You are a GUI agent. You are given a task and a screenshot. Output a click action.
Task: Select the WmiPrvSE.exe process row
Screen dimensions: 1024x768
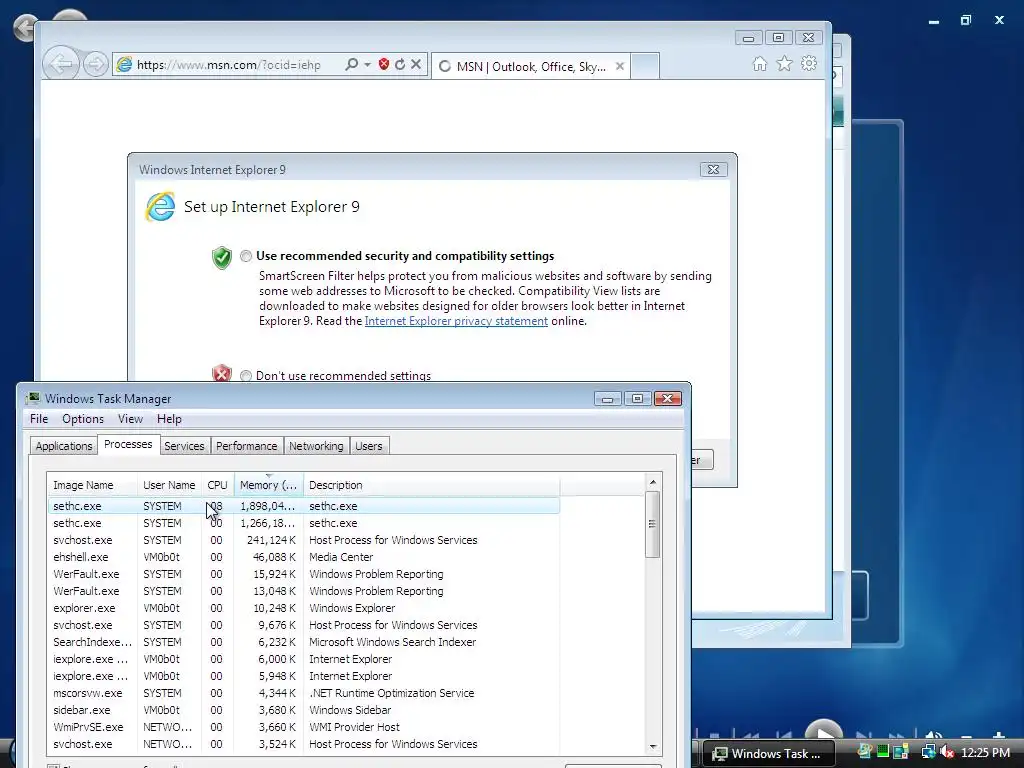tap(304, 727)
